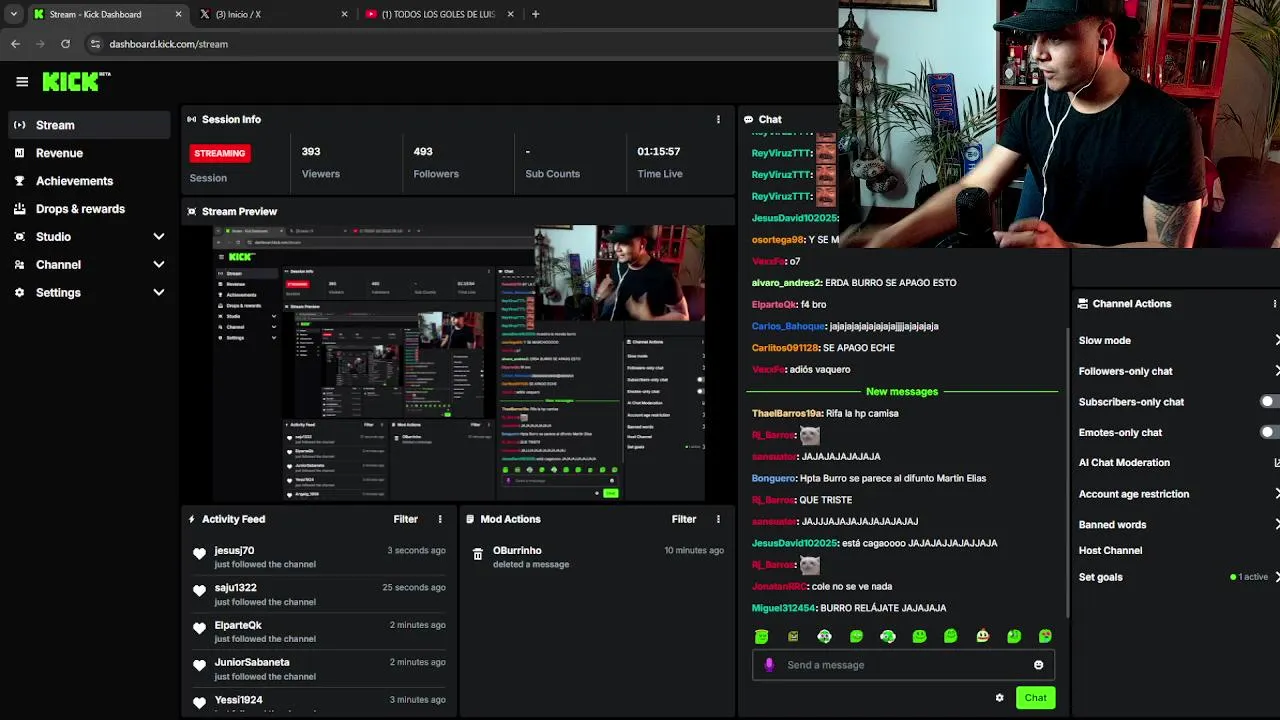Click the Chat panel speech bubble icon

748,119
